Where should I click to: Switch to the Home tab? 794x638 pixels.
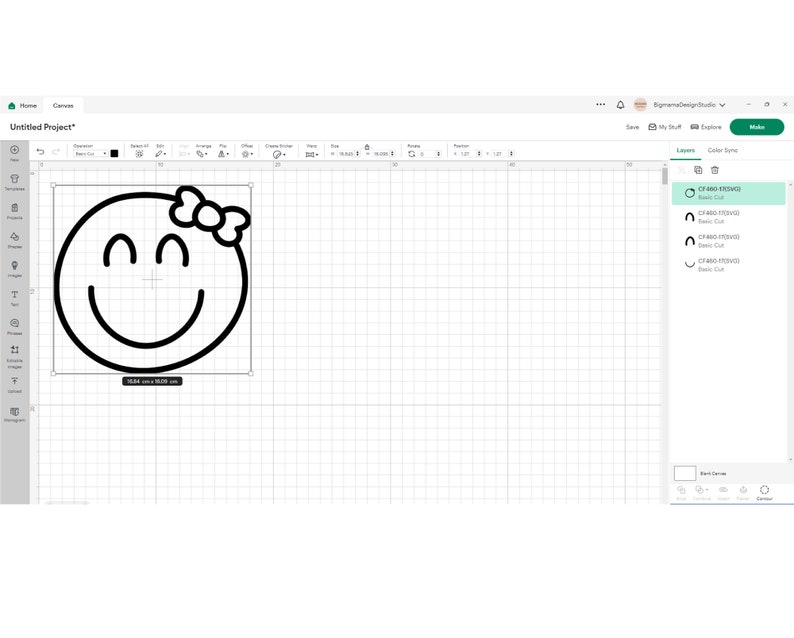(23, 105)
